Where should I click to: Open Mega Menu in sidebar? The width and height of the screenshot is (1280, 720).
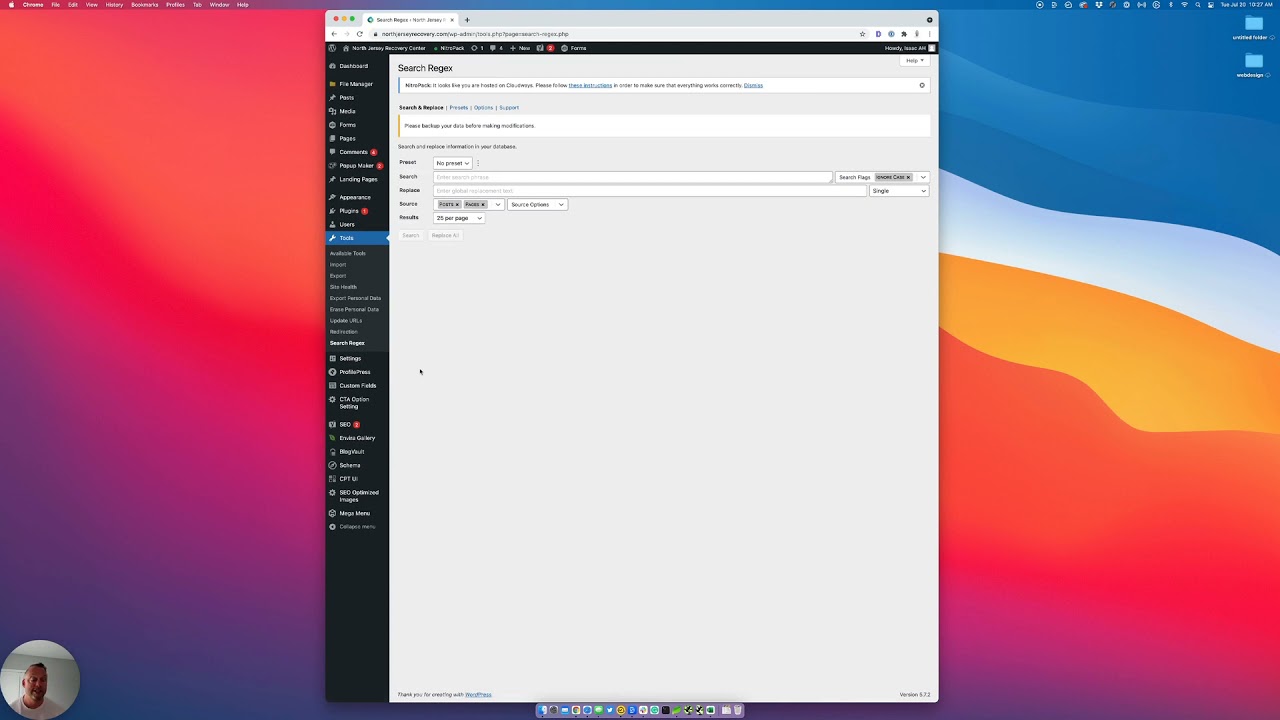354,513
